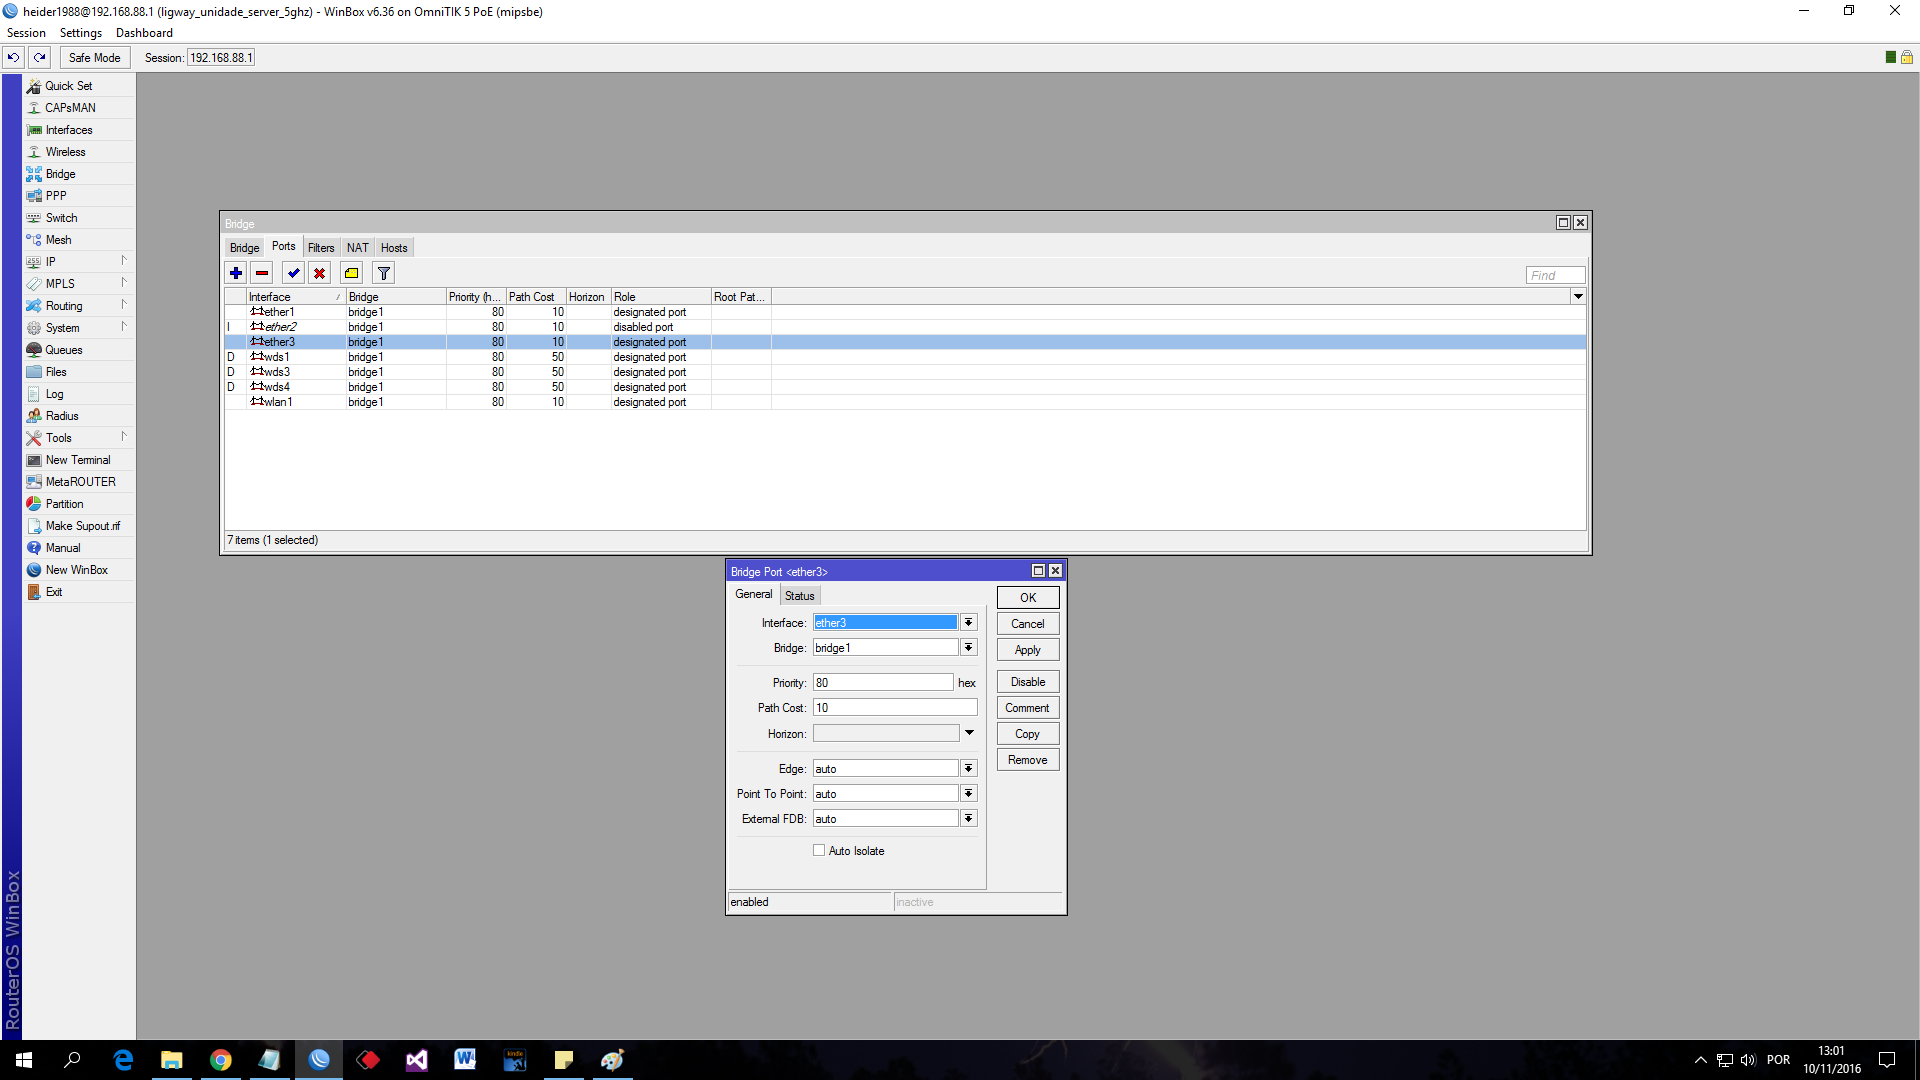The image size is (1920, 1080).
Task: Open Google Chrome from the taskbar
Action: click(221, 1060)
